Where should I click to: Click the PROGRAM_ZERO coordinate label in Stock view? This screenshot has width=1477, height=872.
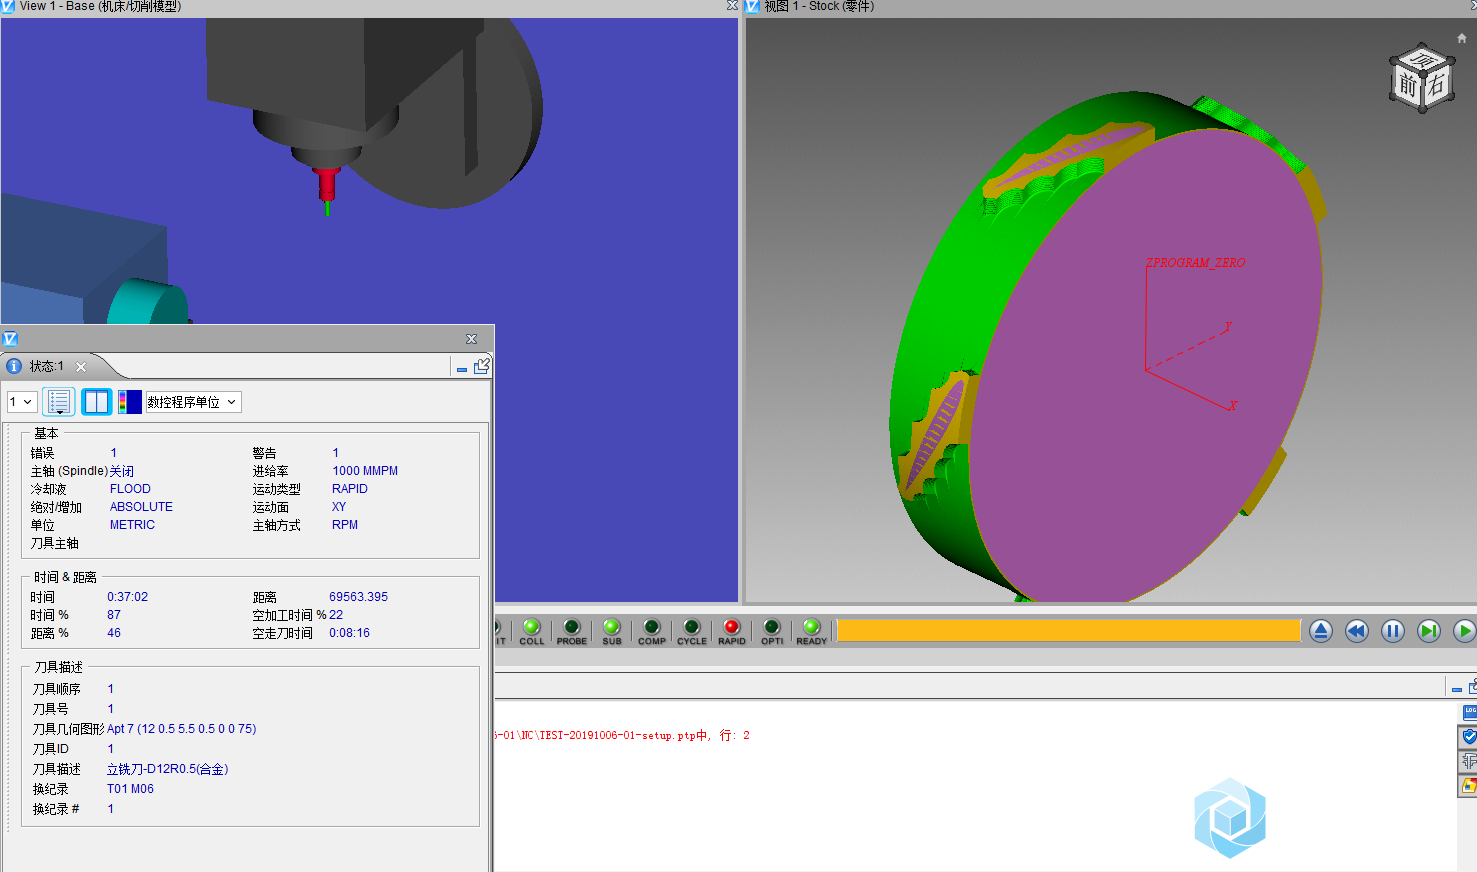pos(1195,263)
